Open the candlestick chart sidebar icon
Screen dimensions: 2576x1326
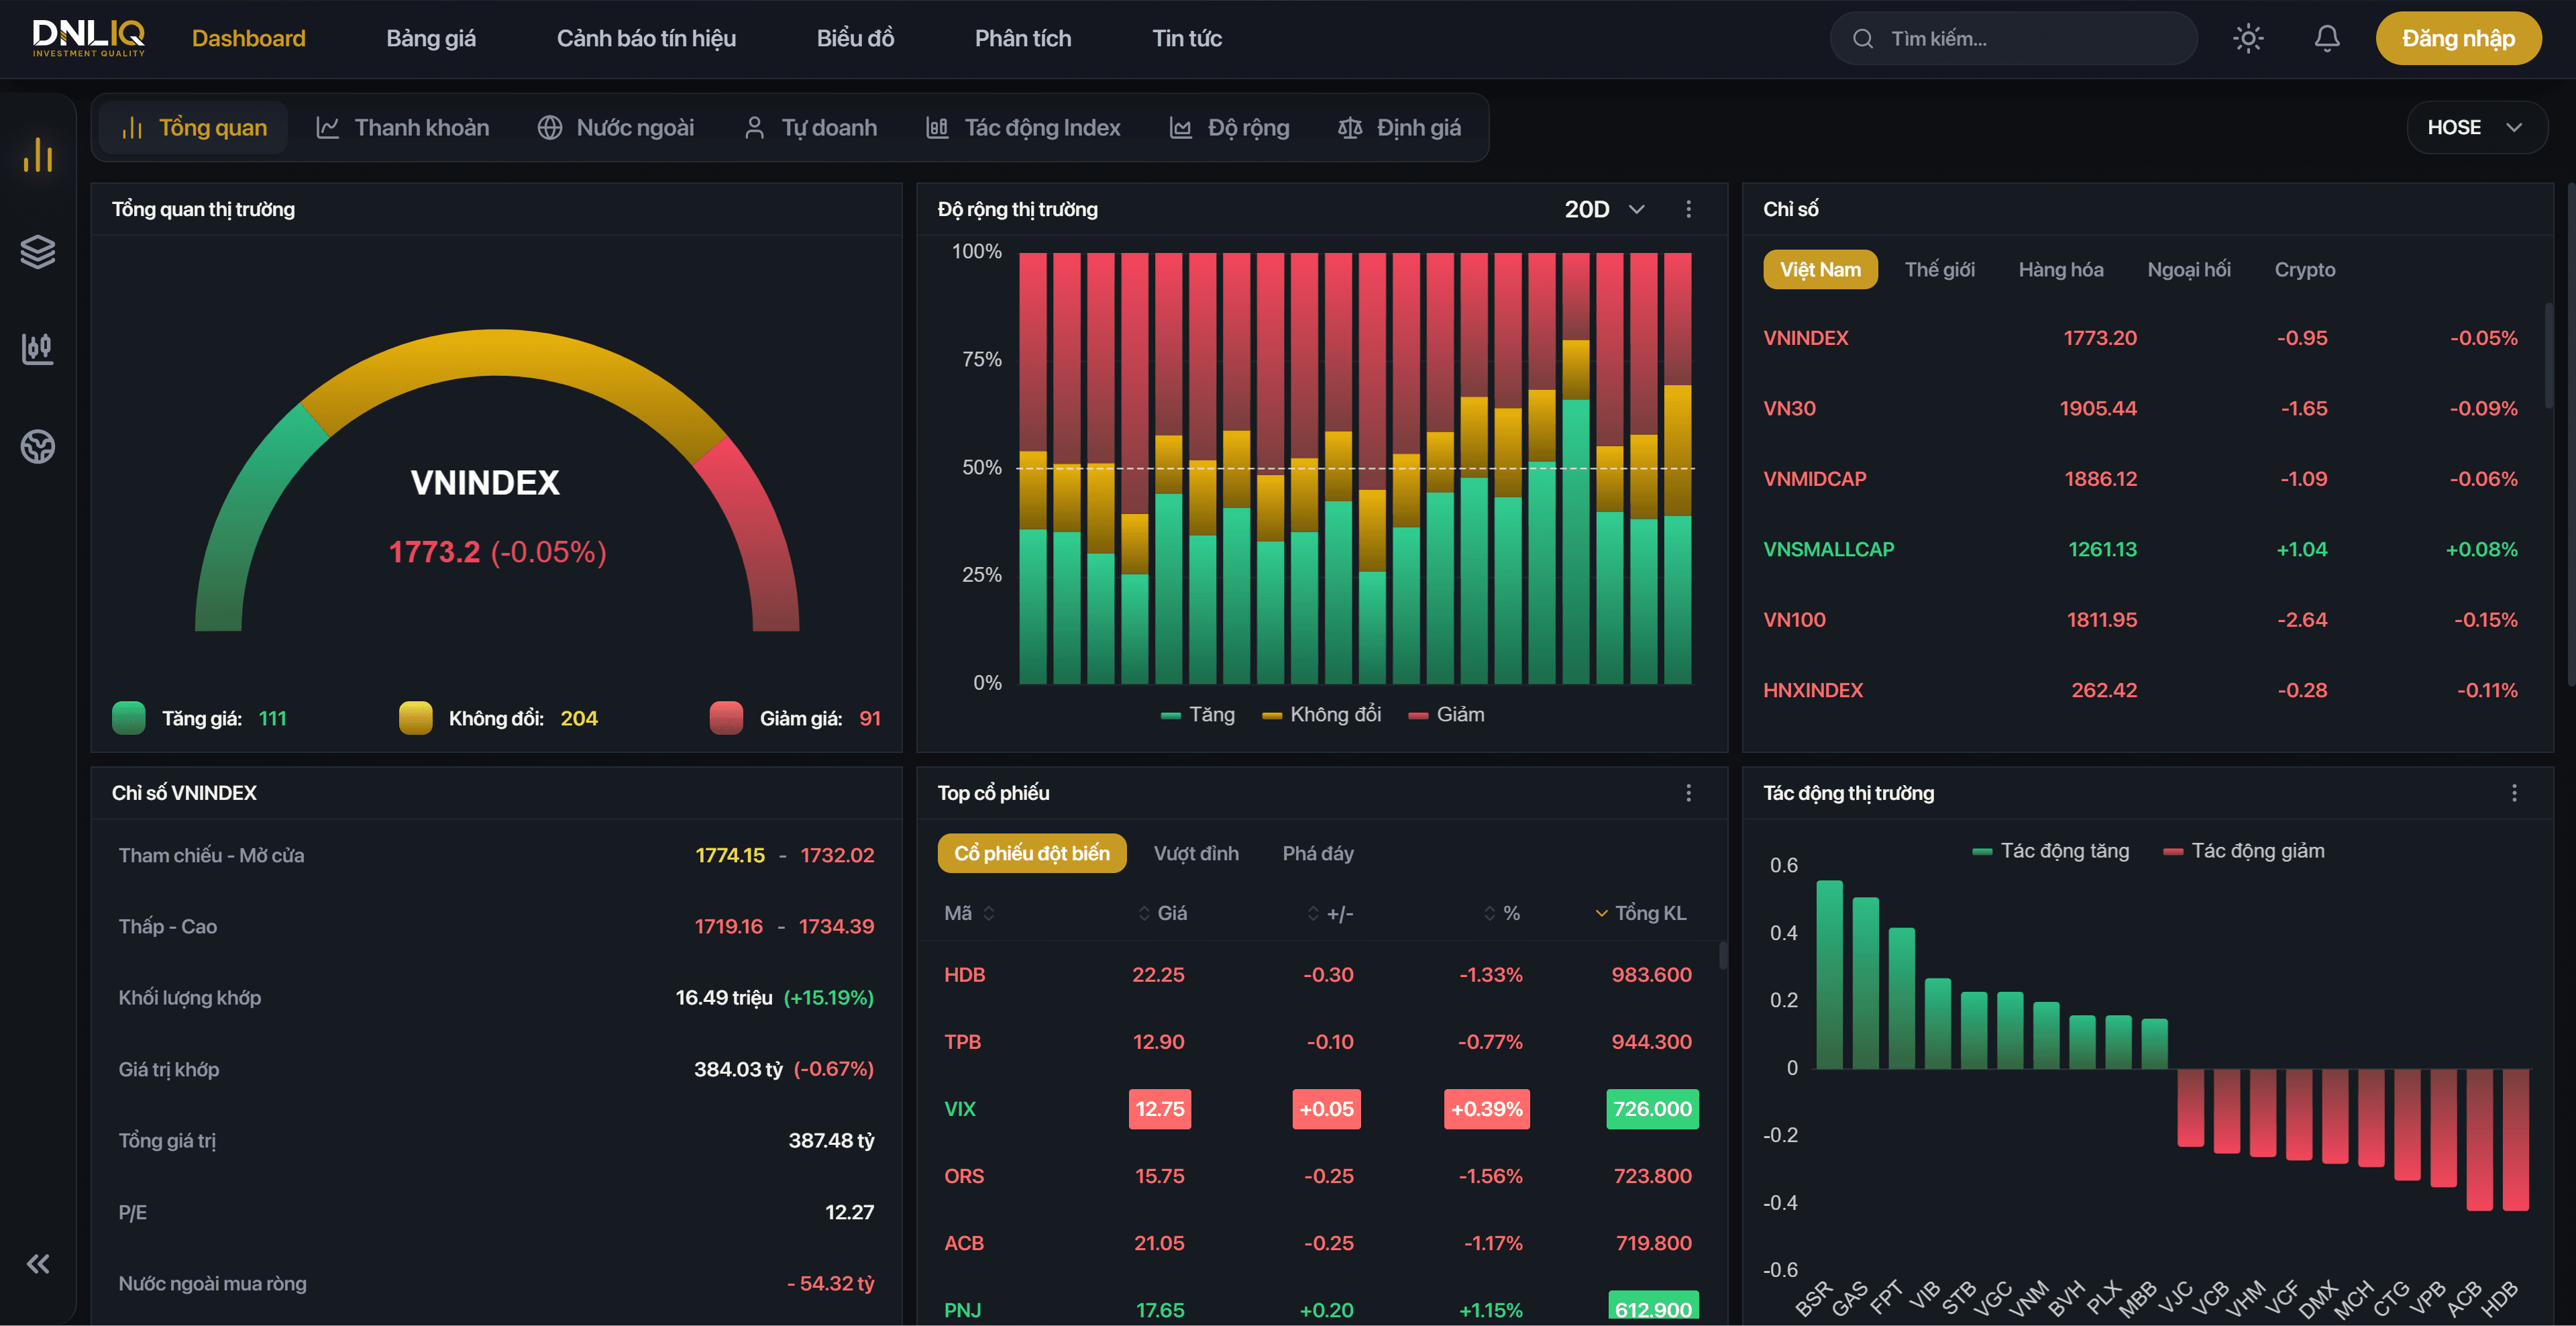tap(38, 349)
